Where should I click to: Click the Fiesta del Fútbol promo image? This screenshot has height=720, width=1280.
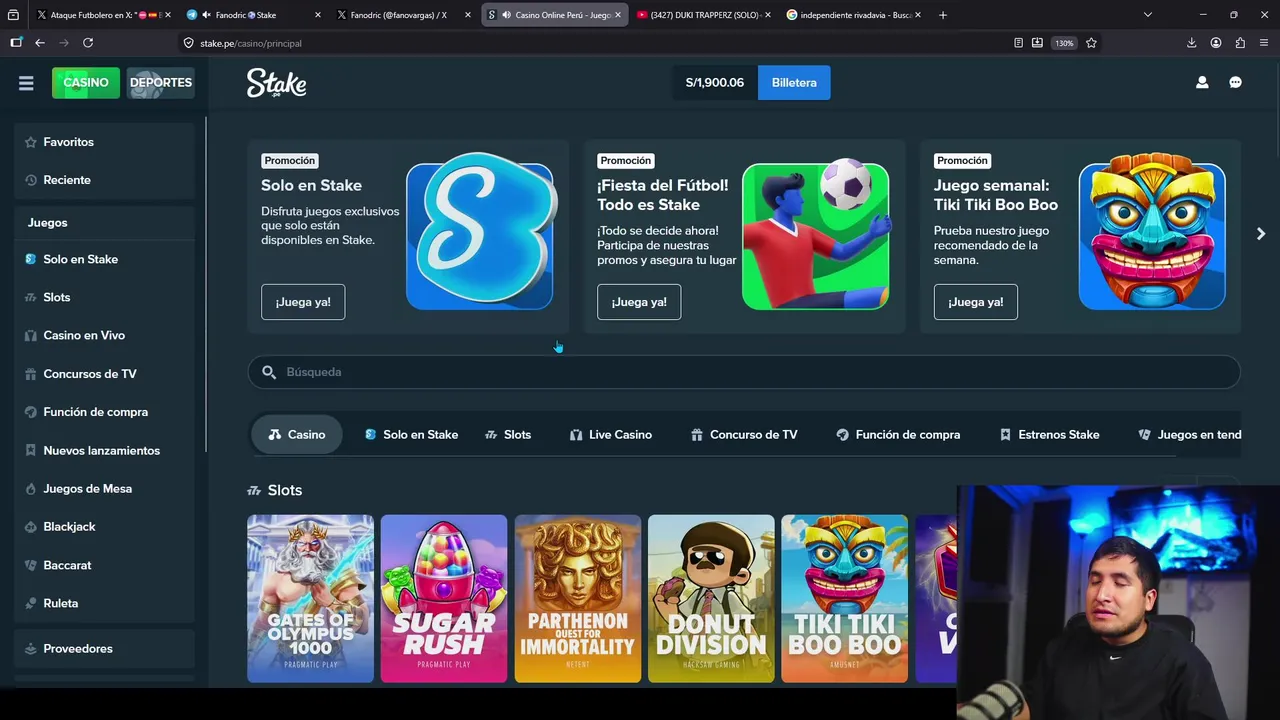(816, 235)
